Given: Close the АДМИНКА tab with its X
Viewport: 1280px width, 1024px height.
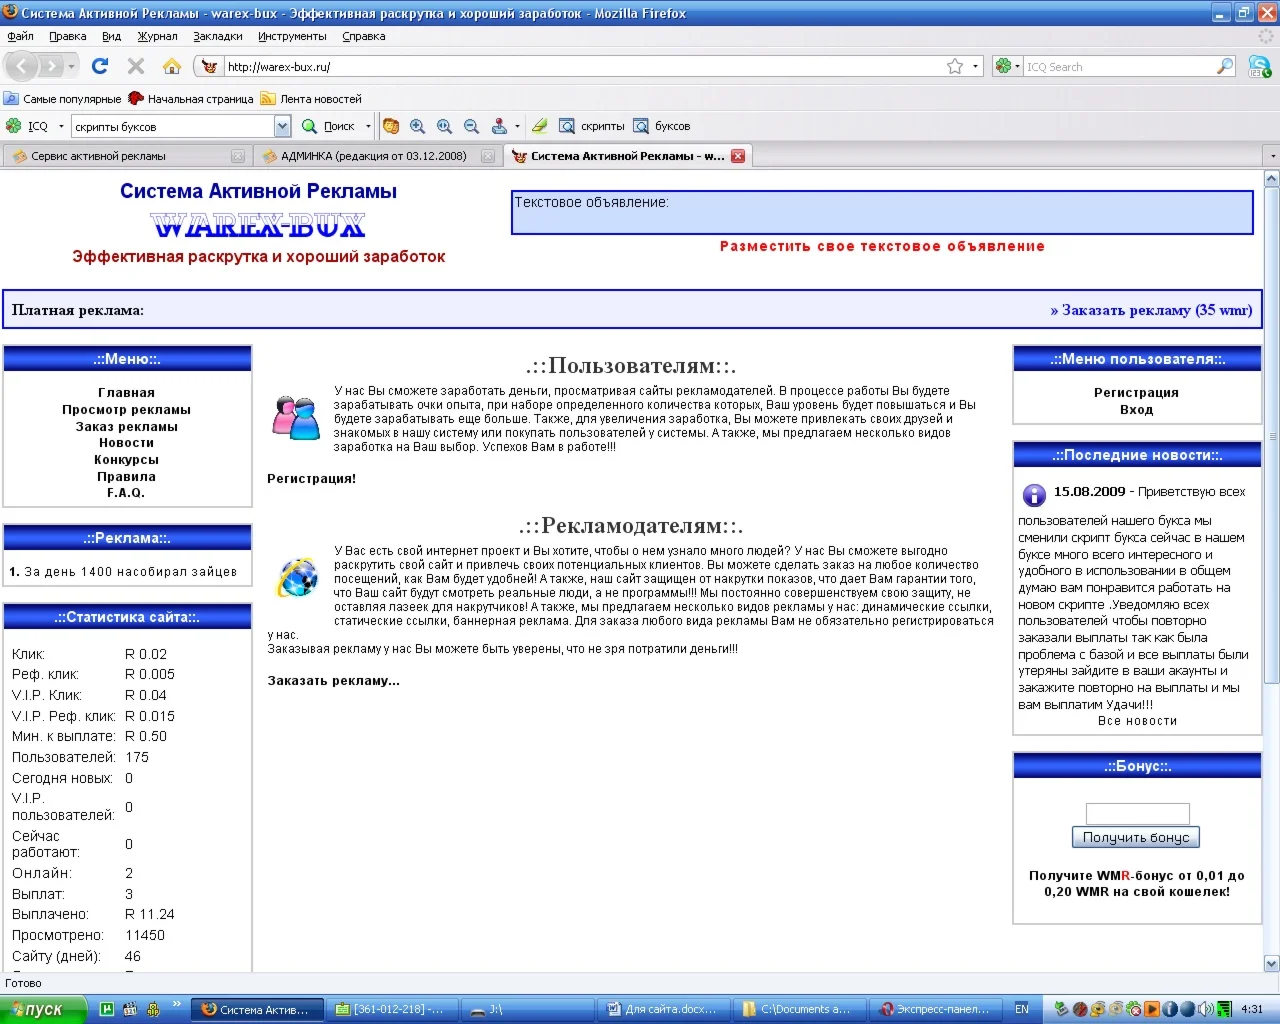Looking at the screenshot, I should coord(488,156).
